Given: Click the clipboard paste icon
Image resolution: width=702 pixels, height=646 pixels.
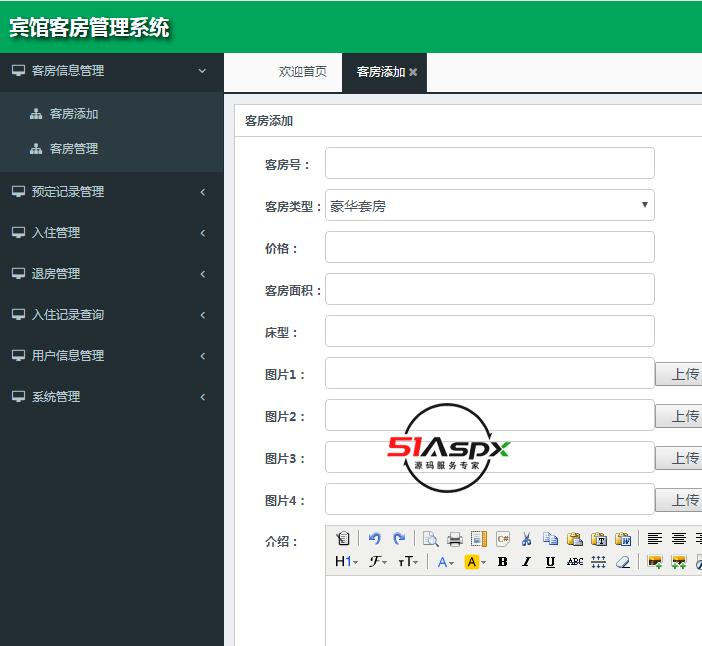Looking at the screenshot, I should coord(575,539).
